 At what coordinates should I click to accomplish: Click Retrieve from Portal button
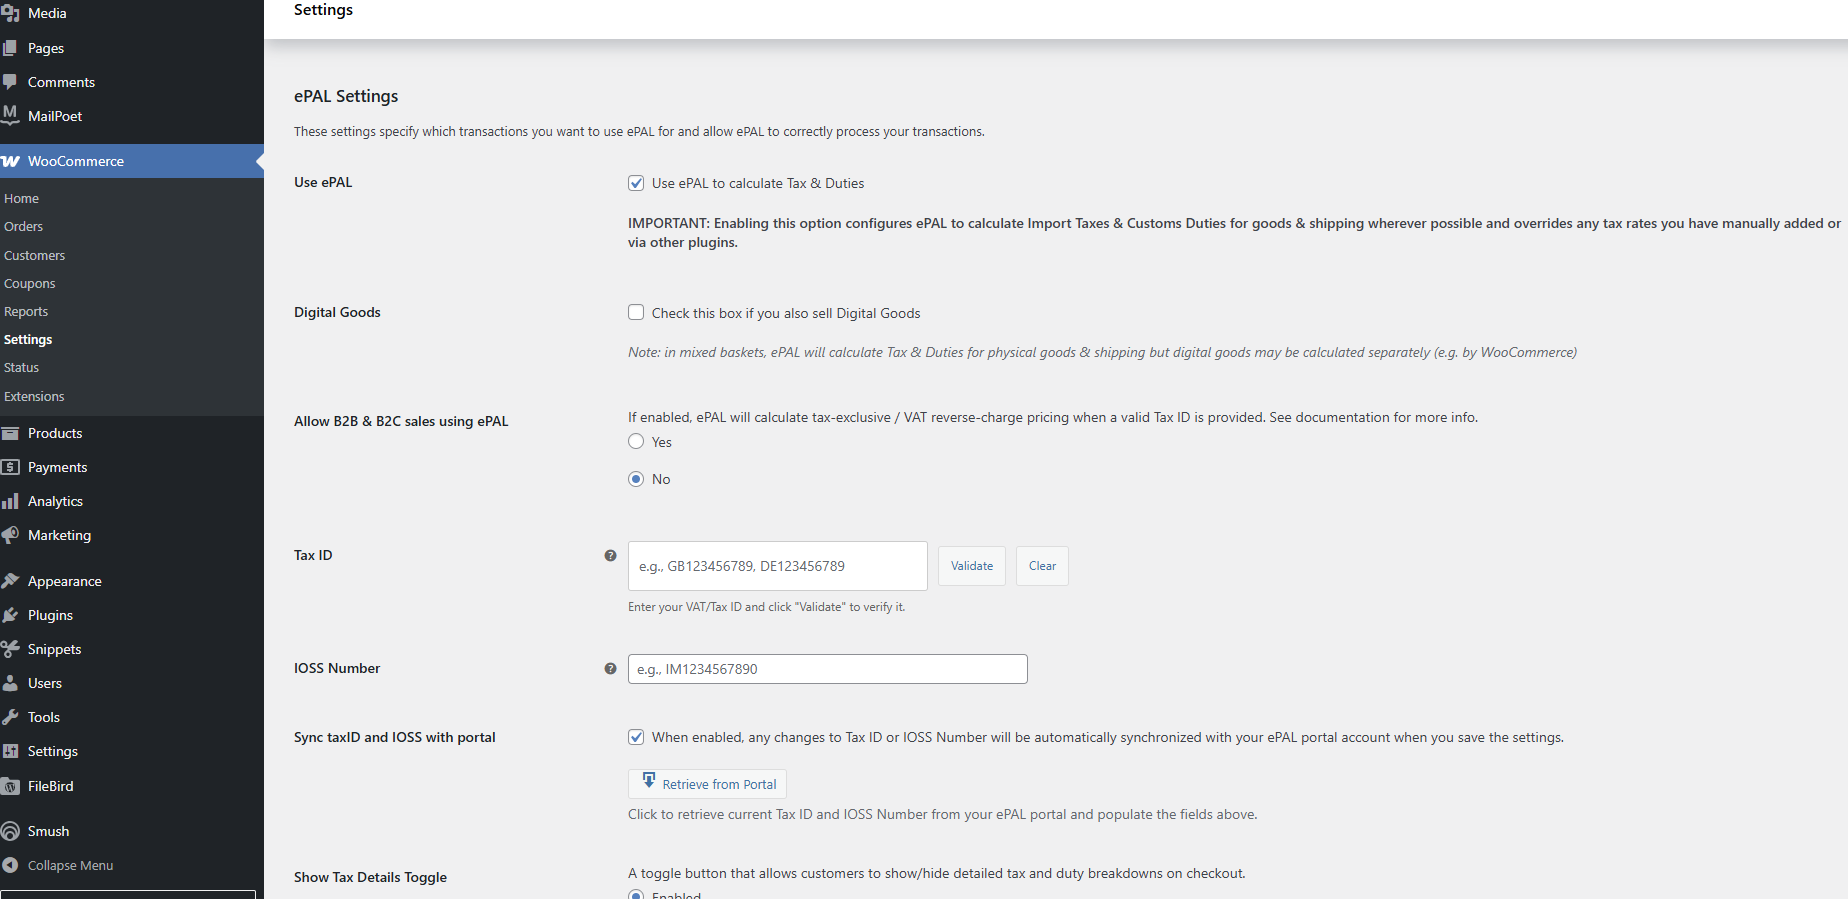707,784
